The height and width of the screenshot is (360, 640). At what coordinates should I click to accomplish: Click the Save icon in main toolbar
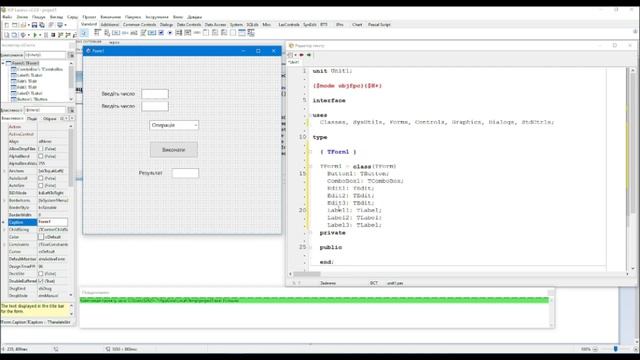(34, 25)
